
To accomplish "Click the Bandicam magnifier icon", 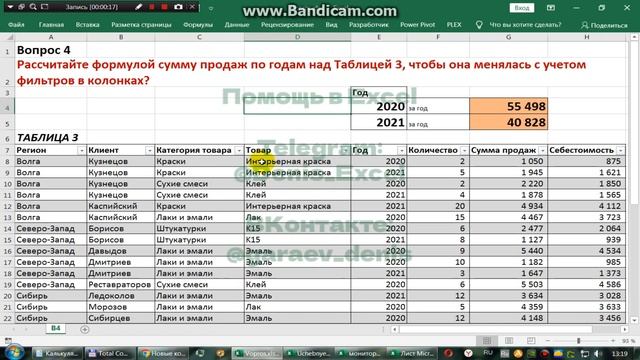I will [33, 7].
